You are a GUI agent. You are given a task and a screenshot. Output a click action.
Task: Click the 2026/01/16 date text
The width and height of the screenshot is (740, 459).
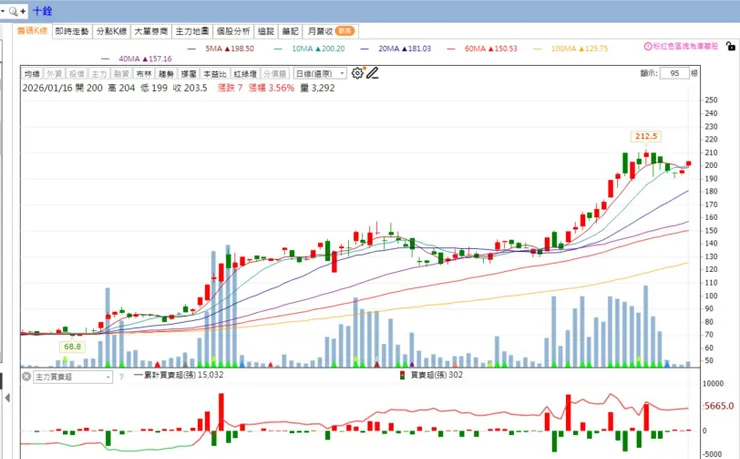[x=46, y=88]
